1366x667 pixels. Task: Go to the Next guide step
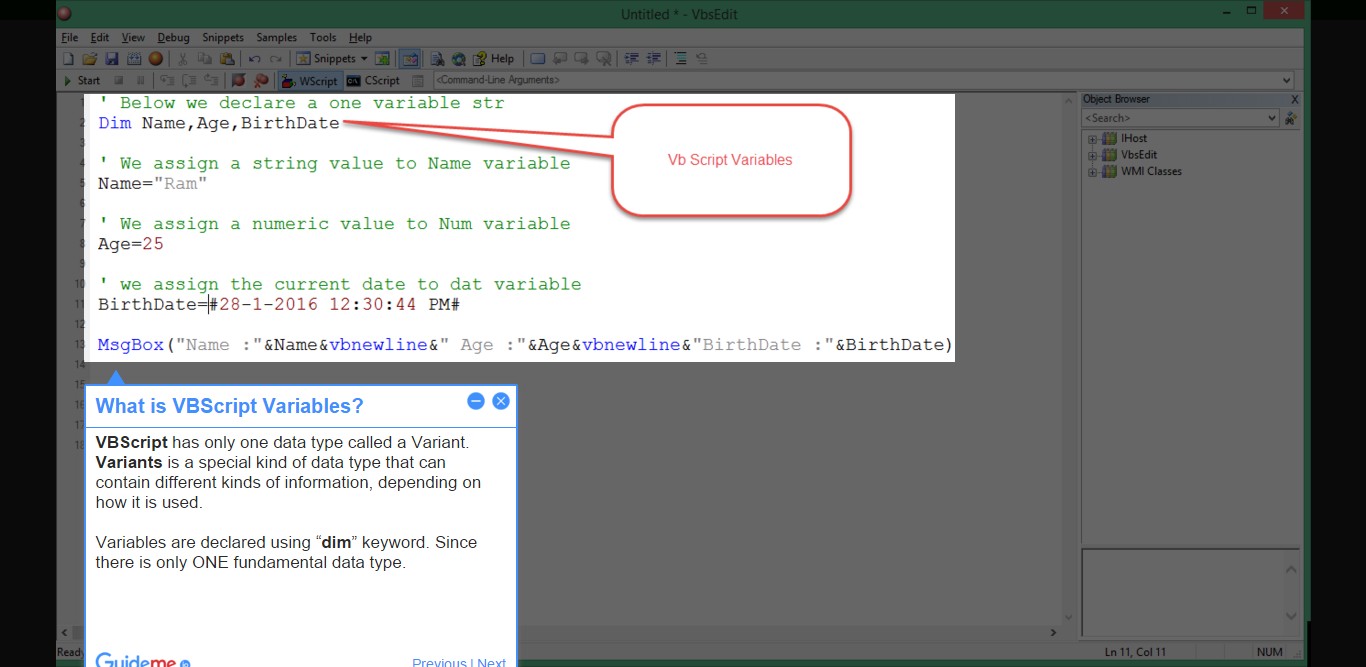[x=491, y=662]
